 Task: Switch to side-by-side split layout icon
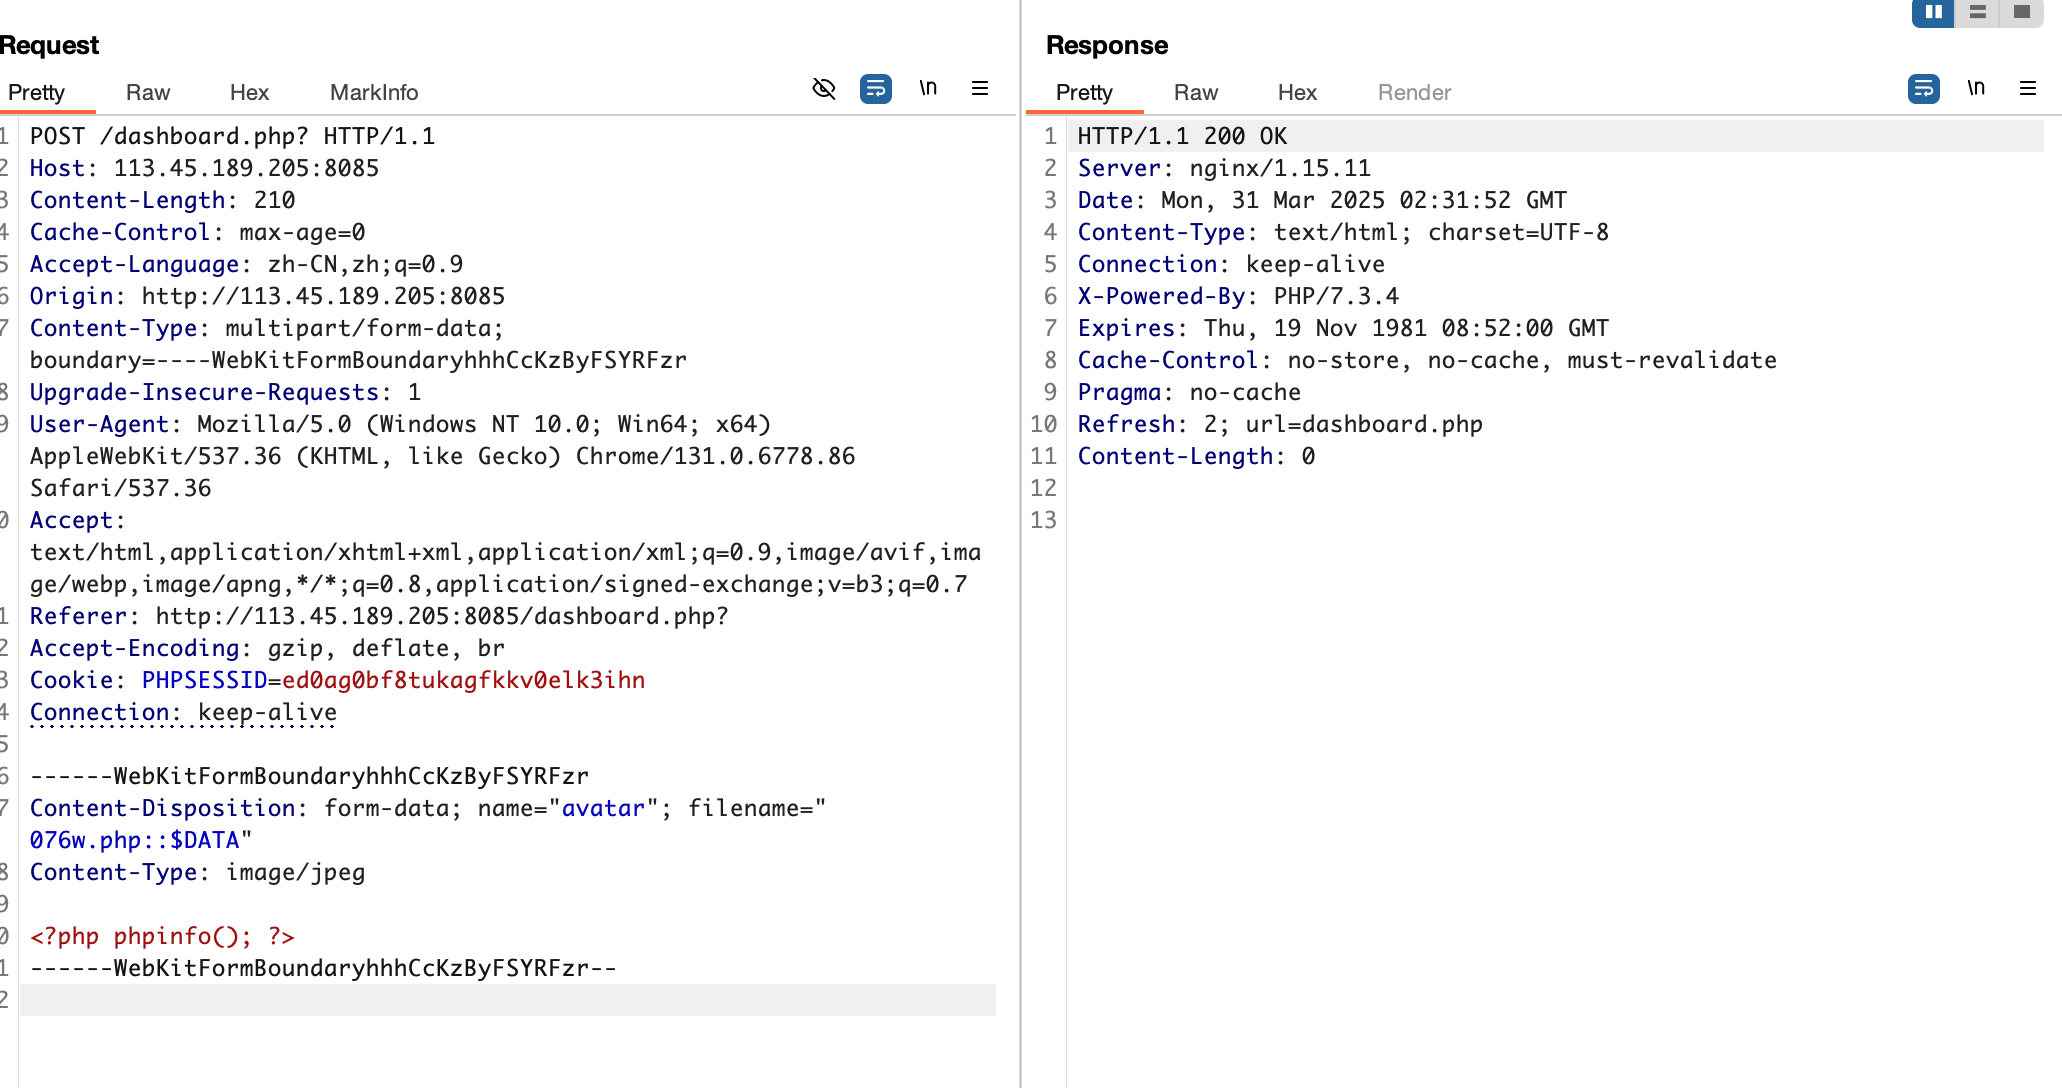pyautogui.click(x=1933, y=12)
